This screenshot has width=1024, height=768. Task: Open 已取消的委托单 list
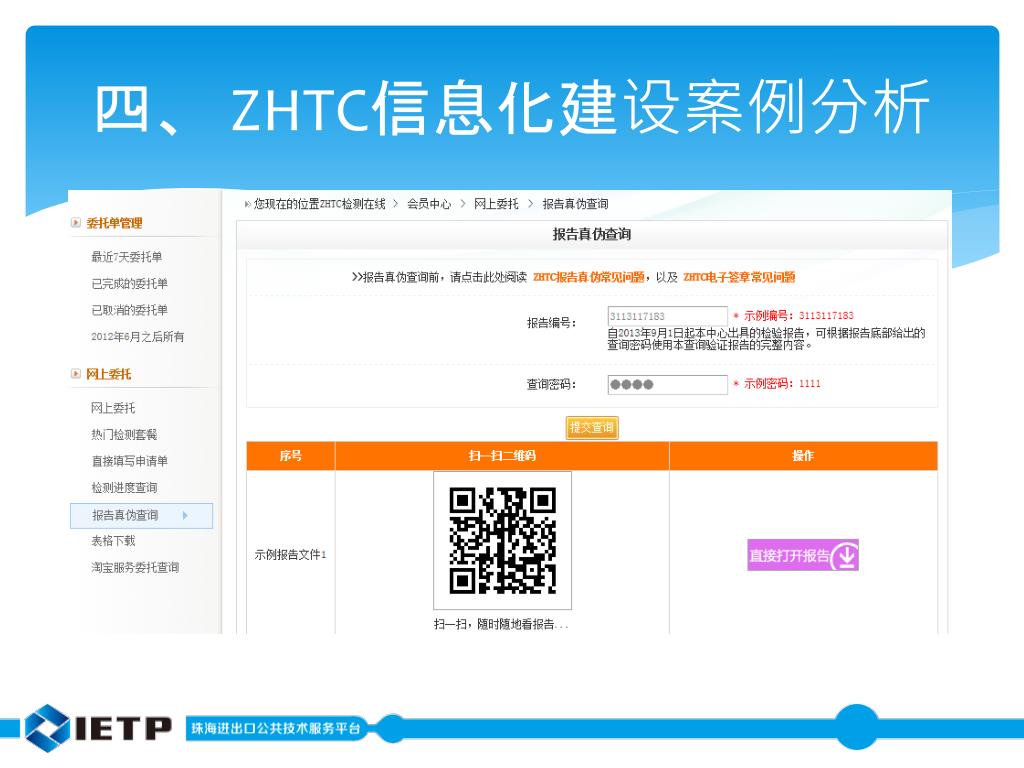tap(129, 310)
